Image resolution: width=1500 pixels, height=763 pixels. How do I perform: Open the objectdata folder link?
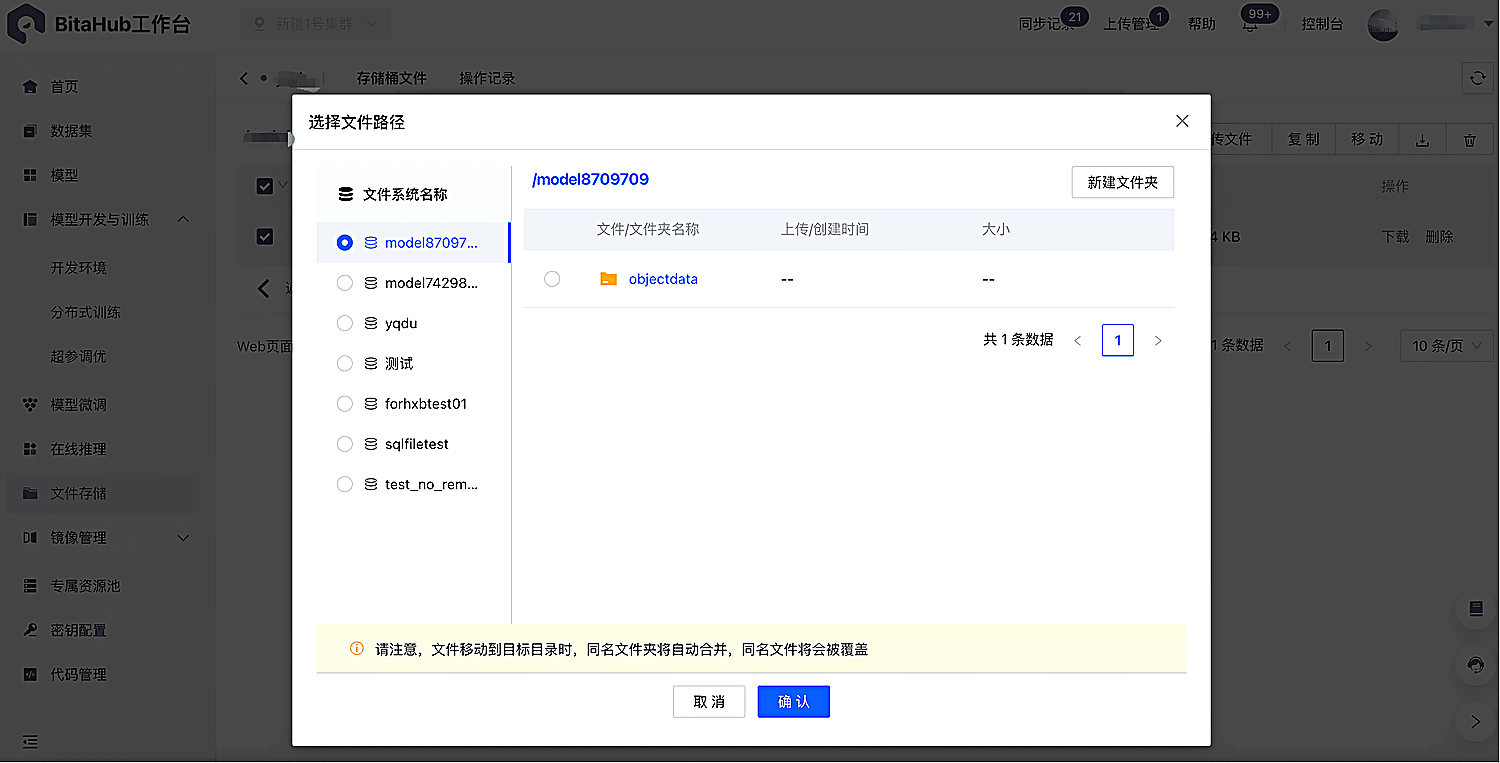663,279
